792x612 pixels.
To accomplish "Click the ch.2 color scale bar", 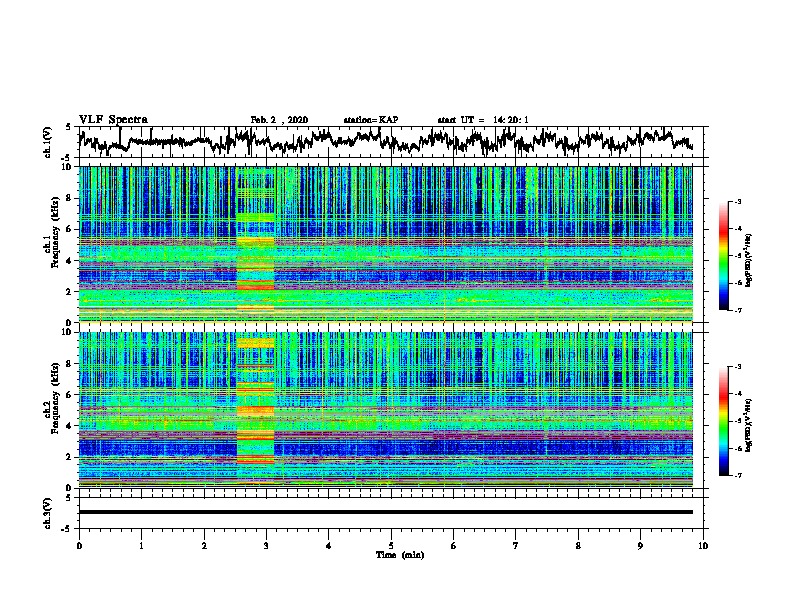I will tap(723, 421).
